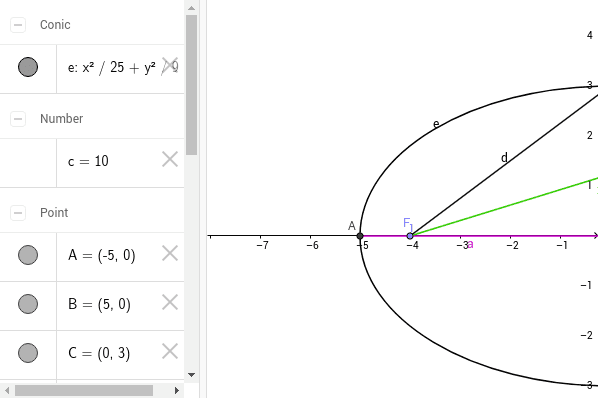Click the vertical scrollbar thumb
The height and width of the screenshot is (400, 600).
(x=192, y=85)
